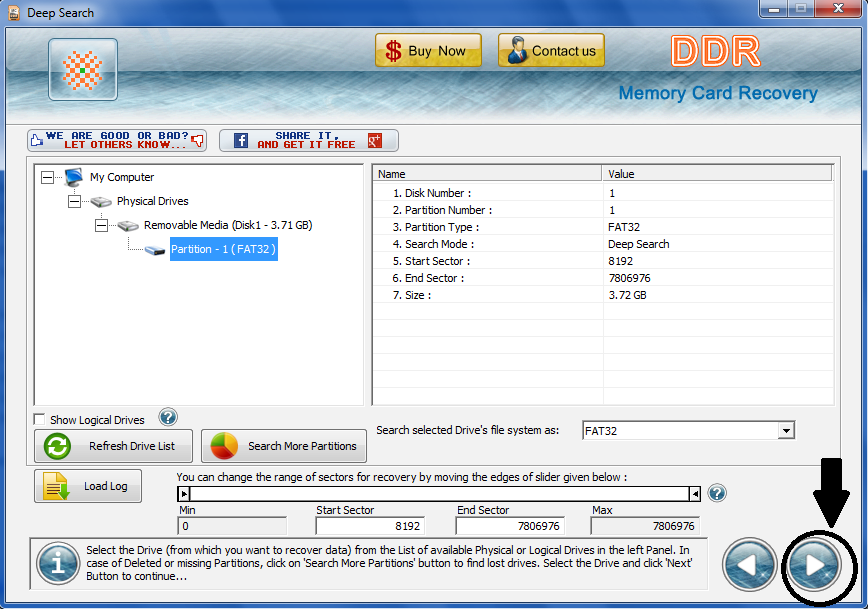Select My Computer in the tree
Image resolution: width=868 pixels, height=611 pixels.
click(122, 177)
